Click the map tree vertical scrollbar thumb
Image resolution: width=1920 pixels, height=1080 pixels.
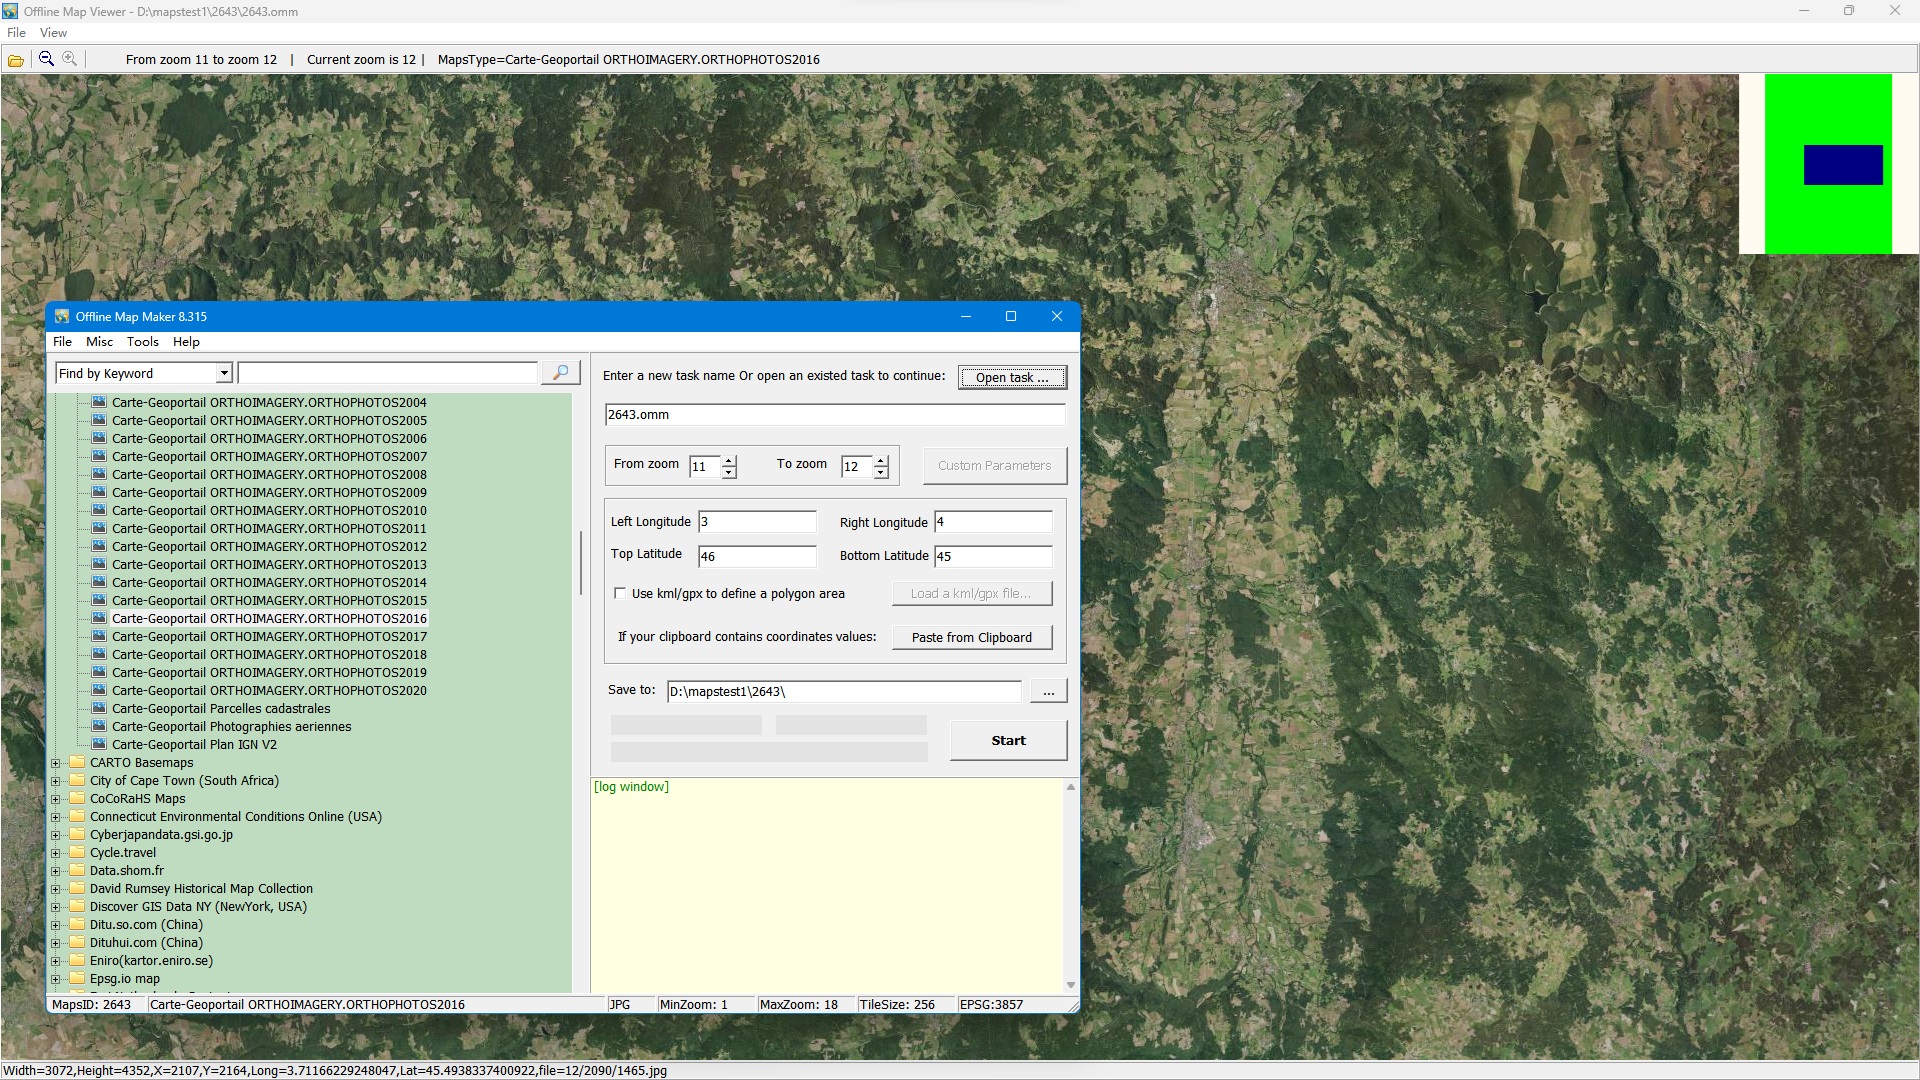[580, 563]
